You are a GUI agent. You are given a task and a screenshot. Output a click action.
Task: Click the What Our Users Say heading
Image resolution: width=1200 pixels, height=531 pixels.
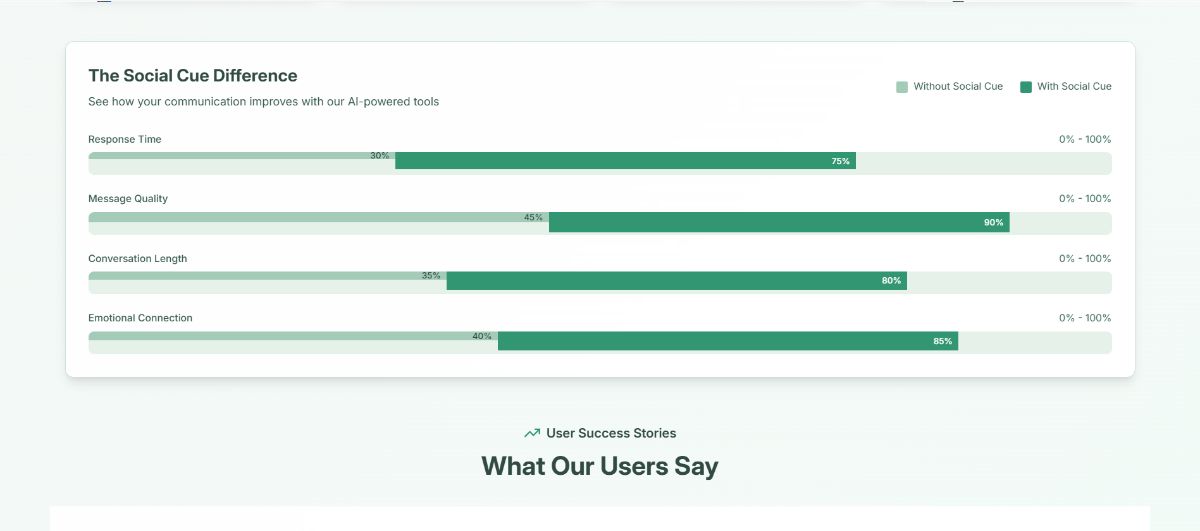(x=600, y=466)
